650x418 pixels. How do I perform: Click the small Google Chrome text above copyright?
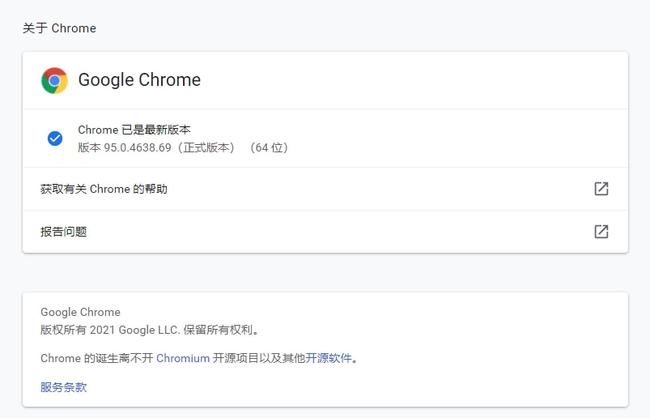tap(80, 312)
